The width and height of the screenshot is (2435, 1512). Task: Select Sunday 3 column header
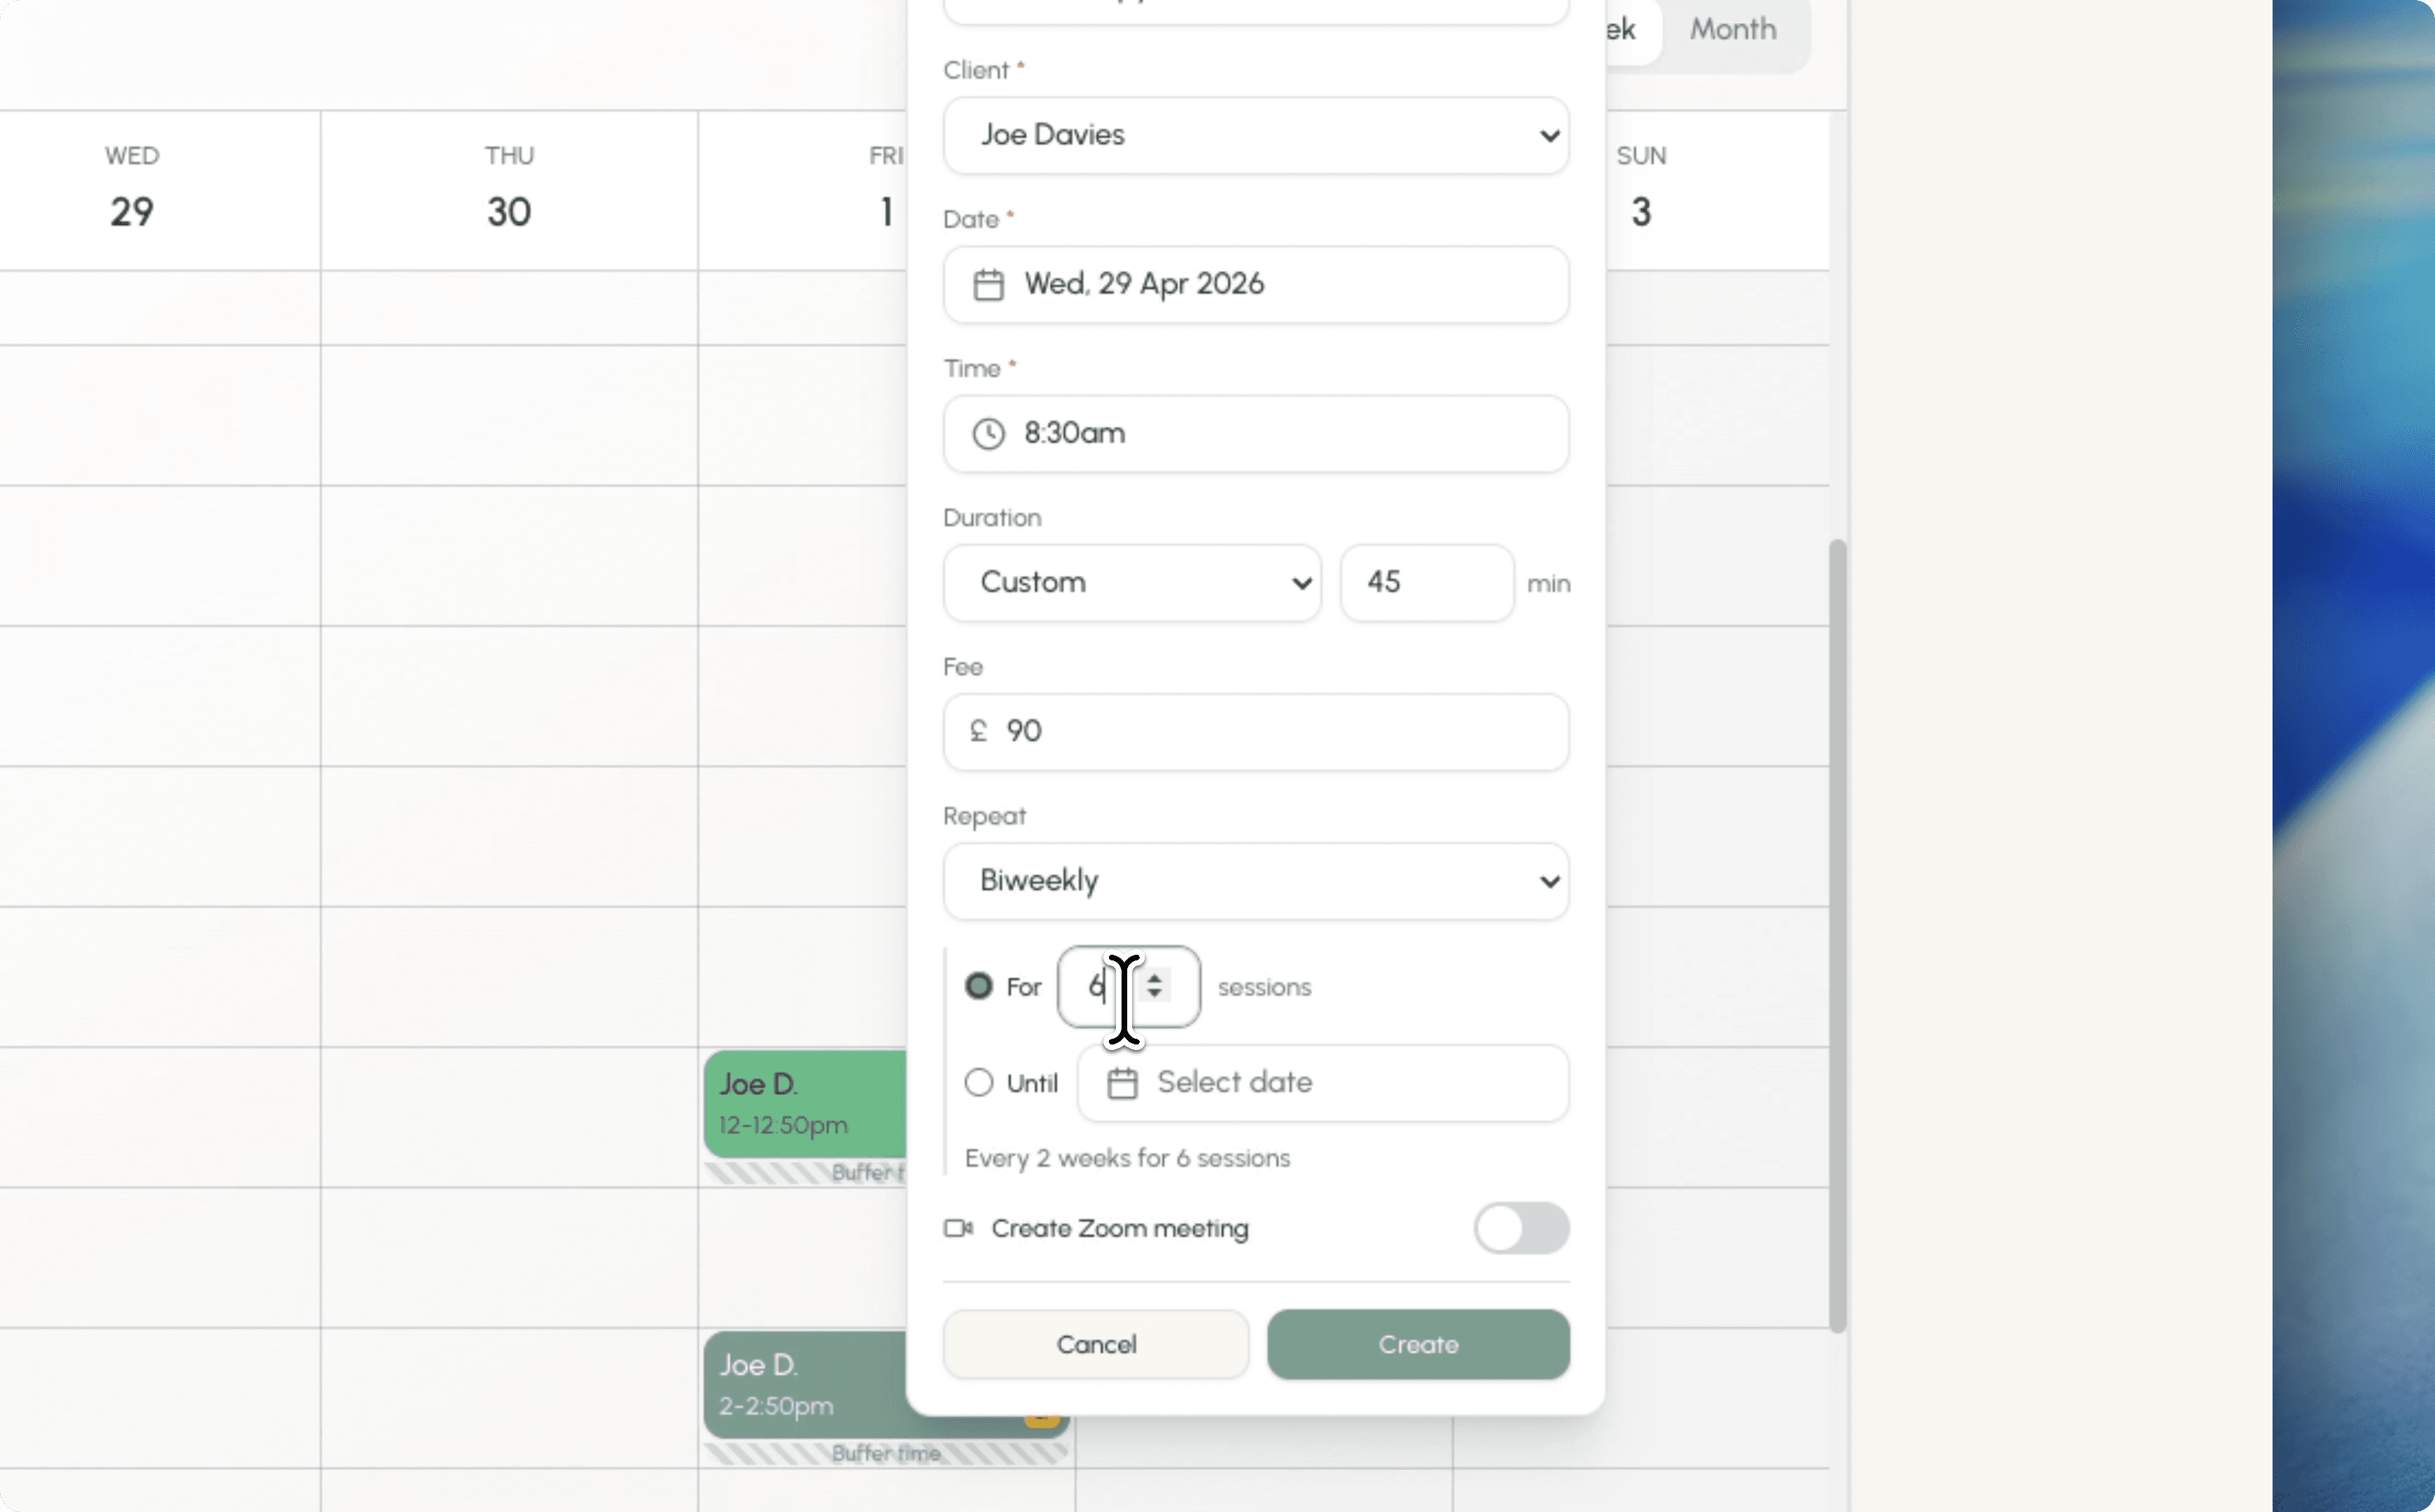point(1641,190)
